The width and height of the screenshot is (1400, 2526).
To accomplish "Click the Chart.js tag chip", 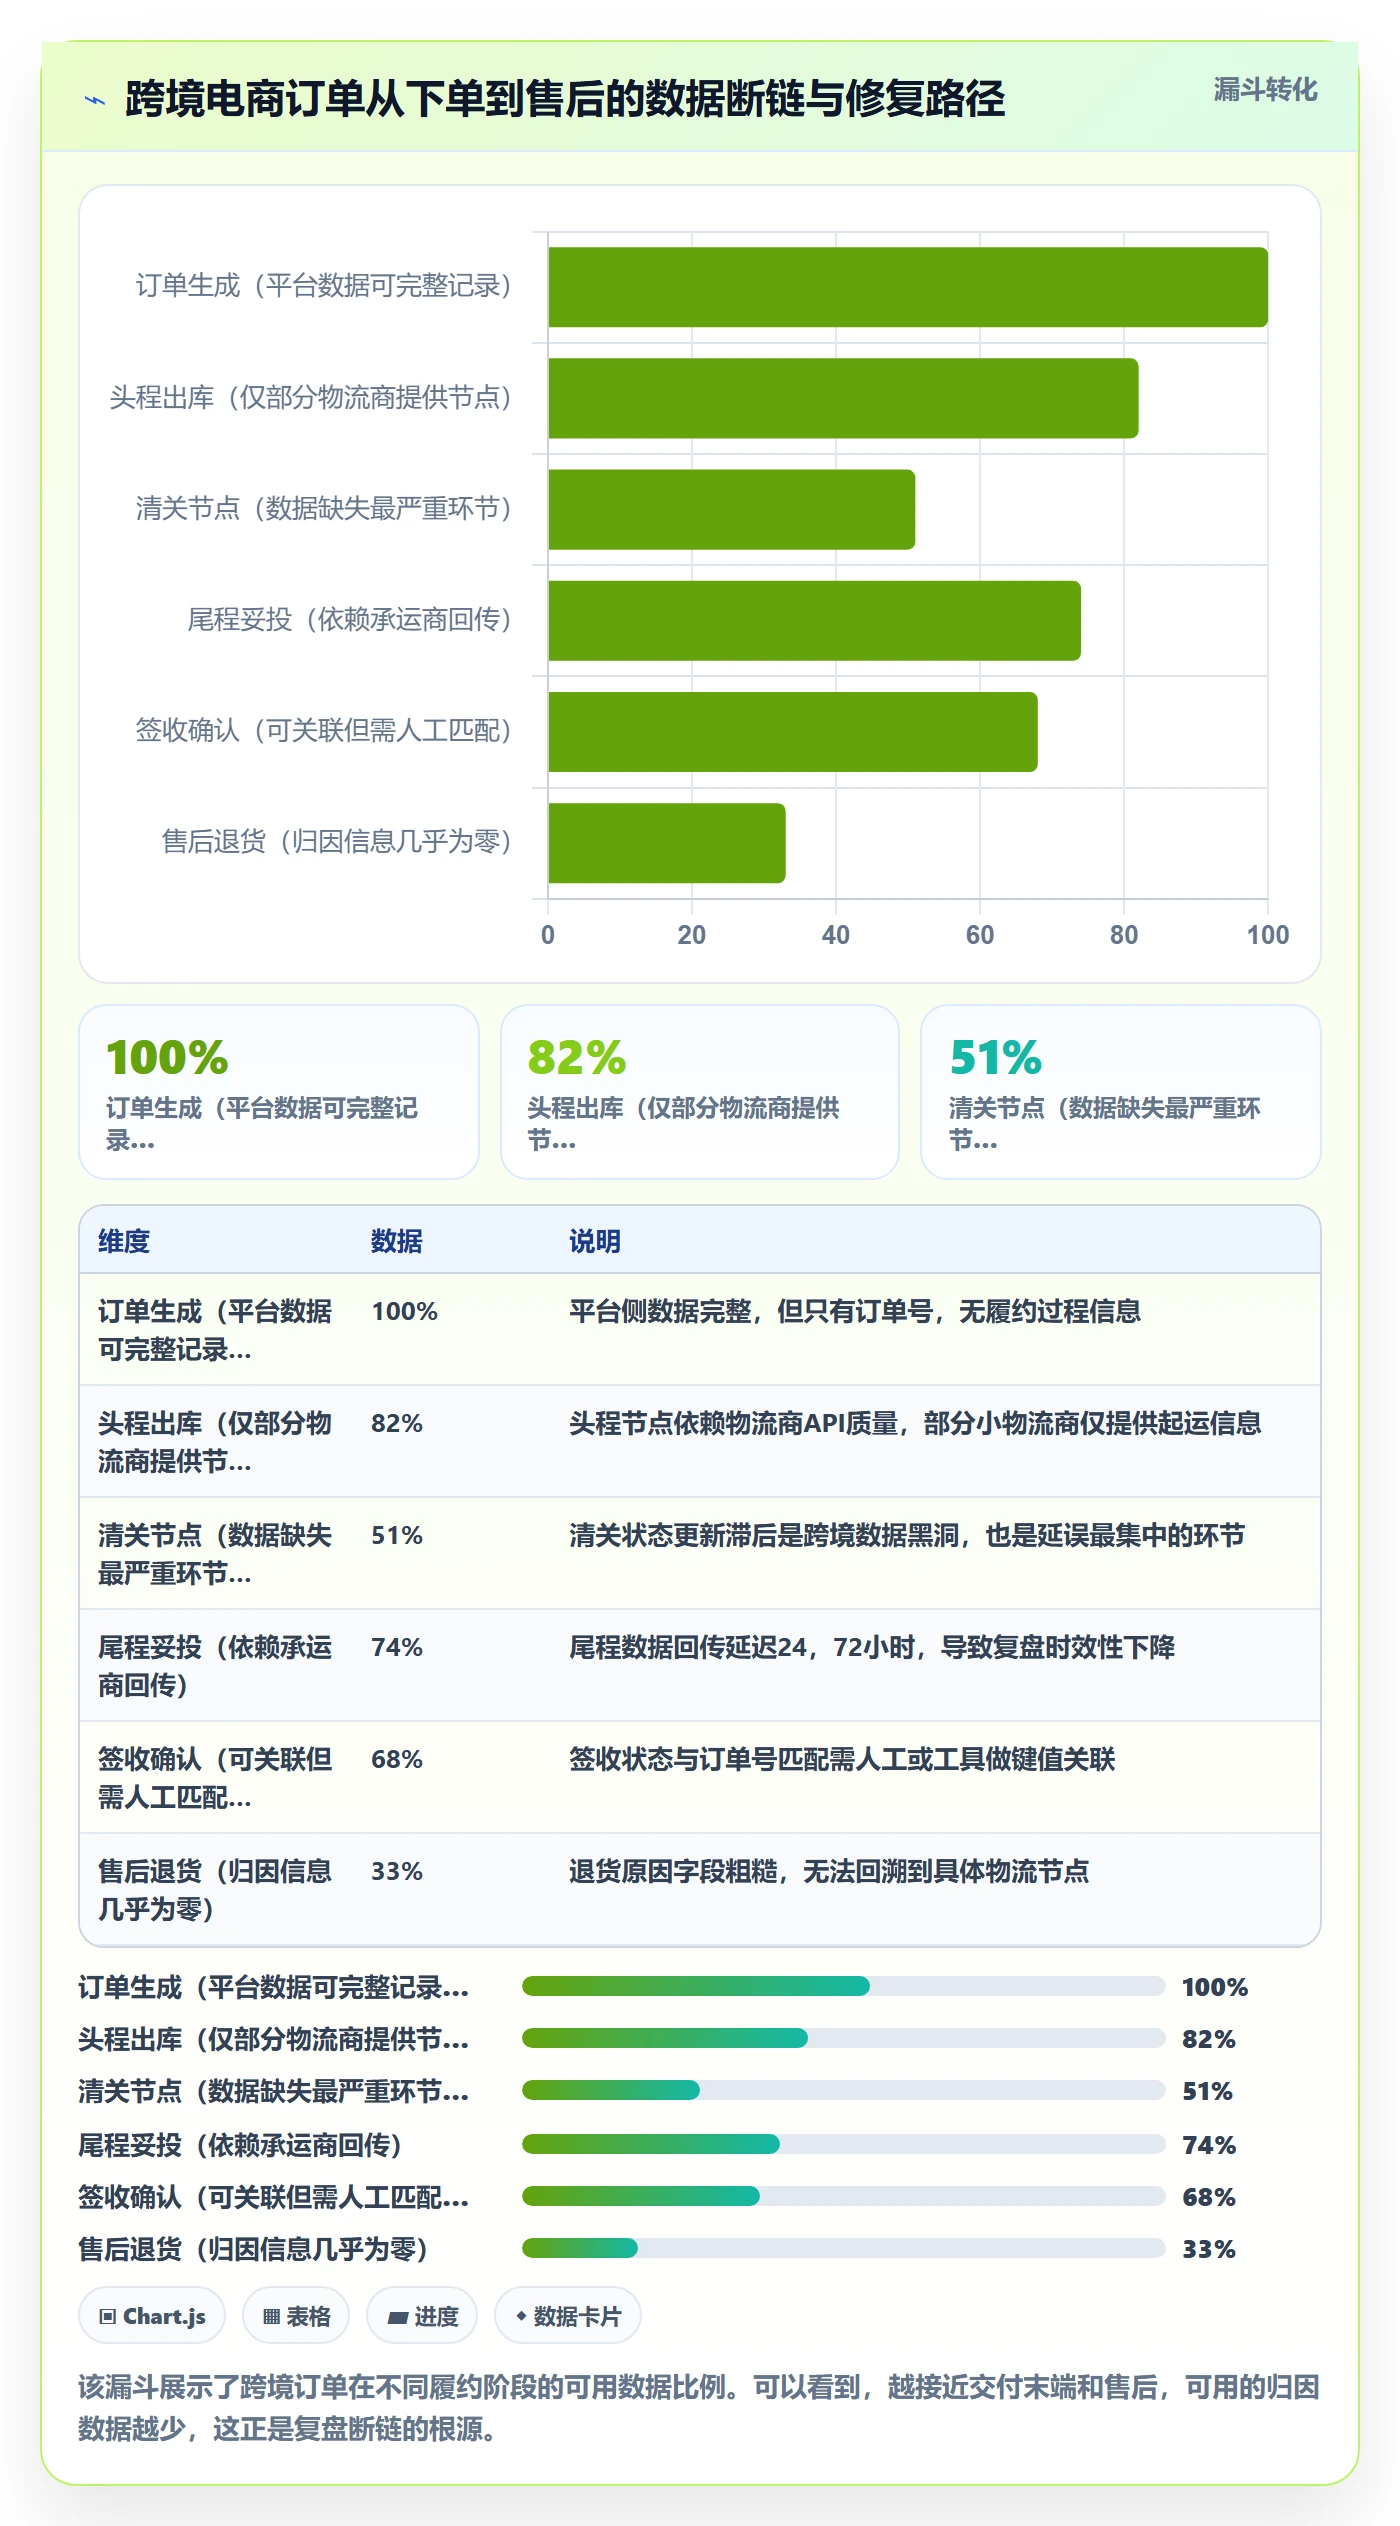I will point(152,2315).
